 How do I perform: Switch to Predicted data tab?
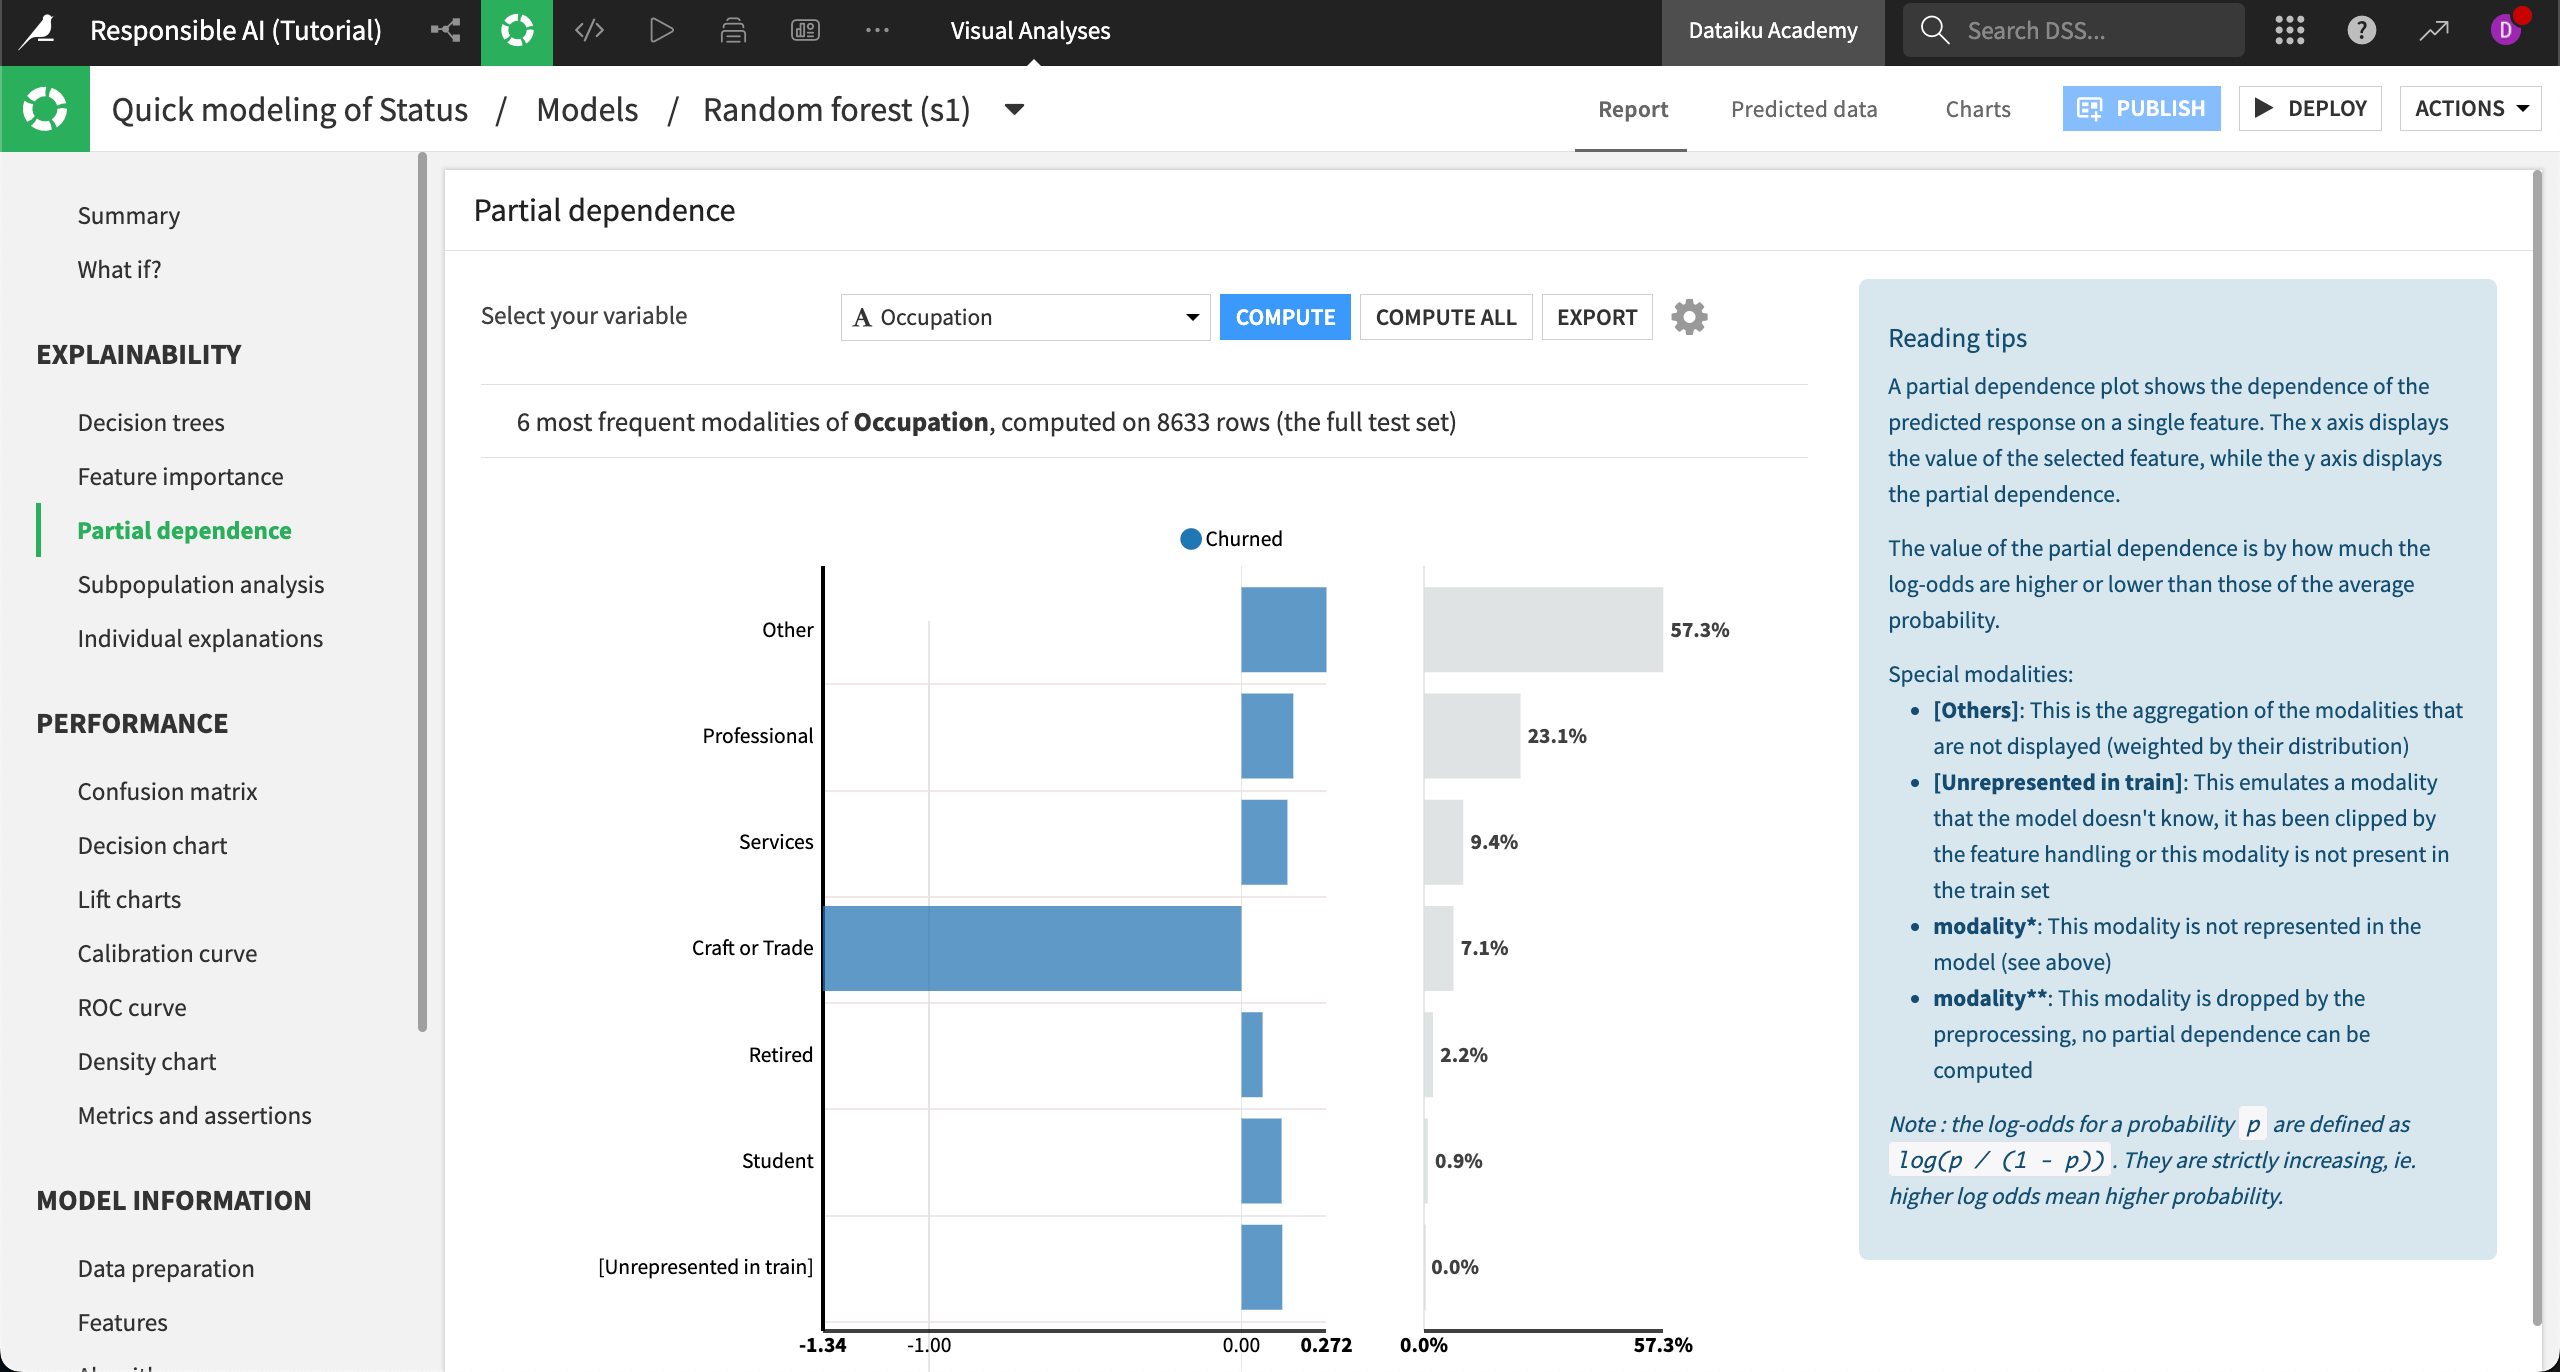point(1803,107)
